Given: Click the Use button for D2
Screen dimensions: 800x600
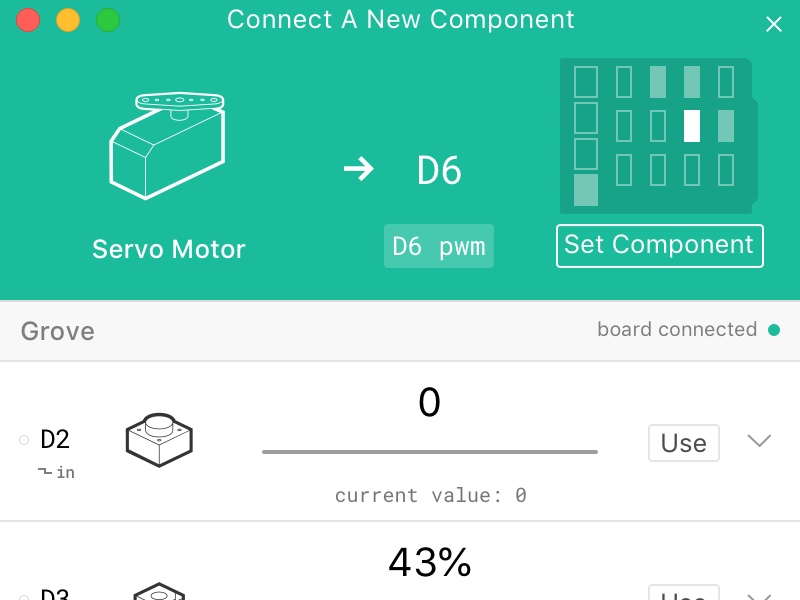Looking at the screenshot, I should (x=684, y=443).
